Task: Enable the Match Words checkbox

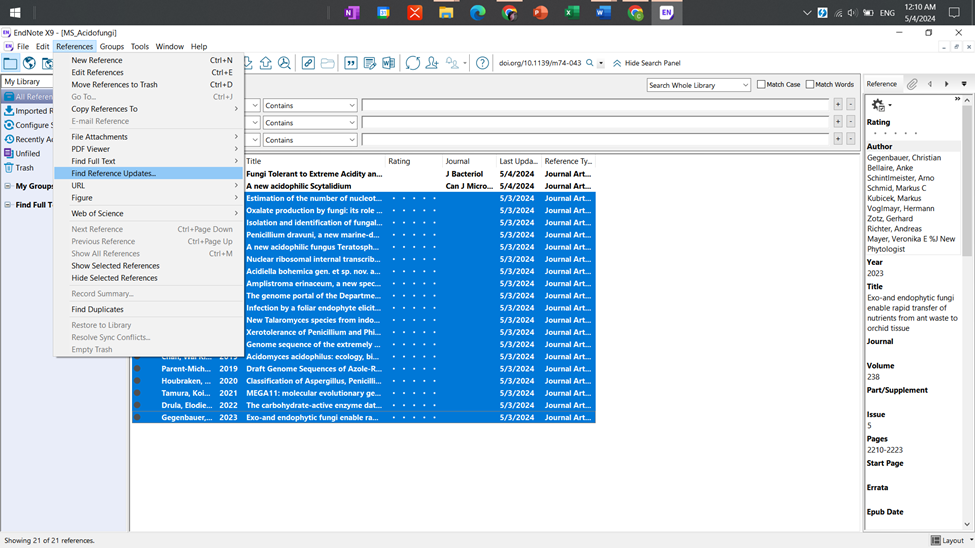Action: pos(810,84)
